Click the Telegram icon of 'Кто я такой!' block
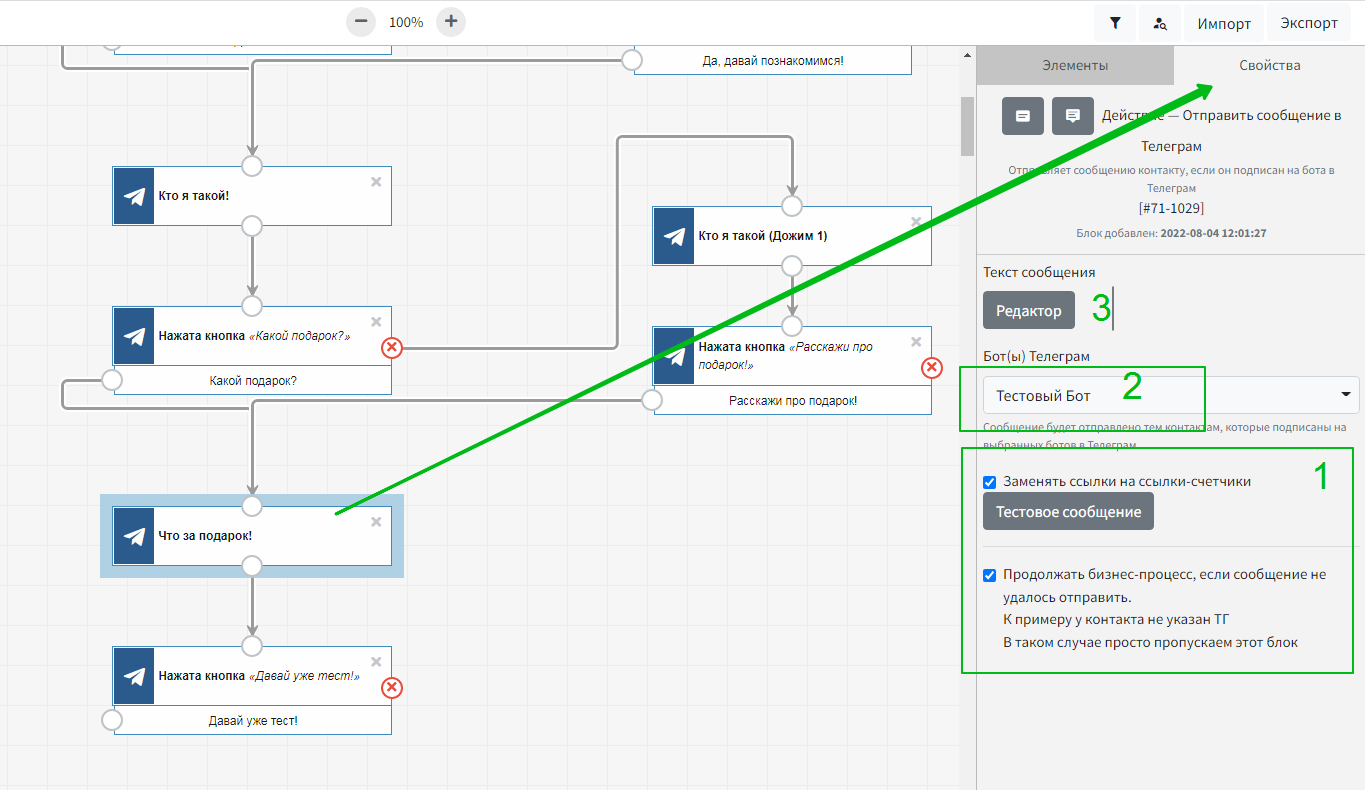Viewport: 1365px width, 790px height. (134, 196)
